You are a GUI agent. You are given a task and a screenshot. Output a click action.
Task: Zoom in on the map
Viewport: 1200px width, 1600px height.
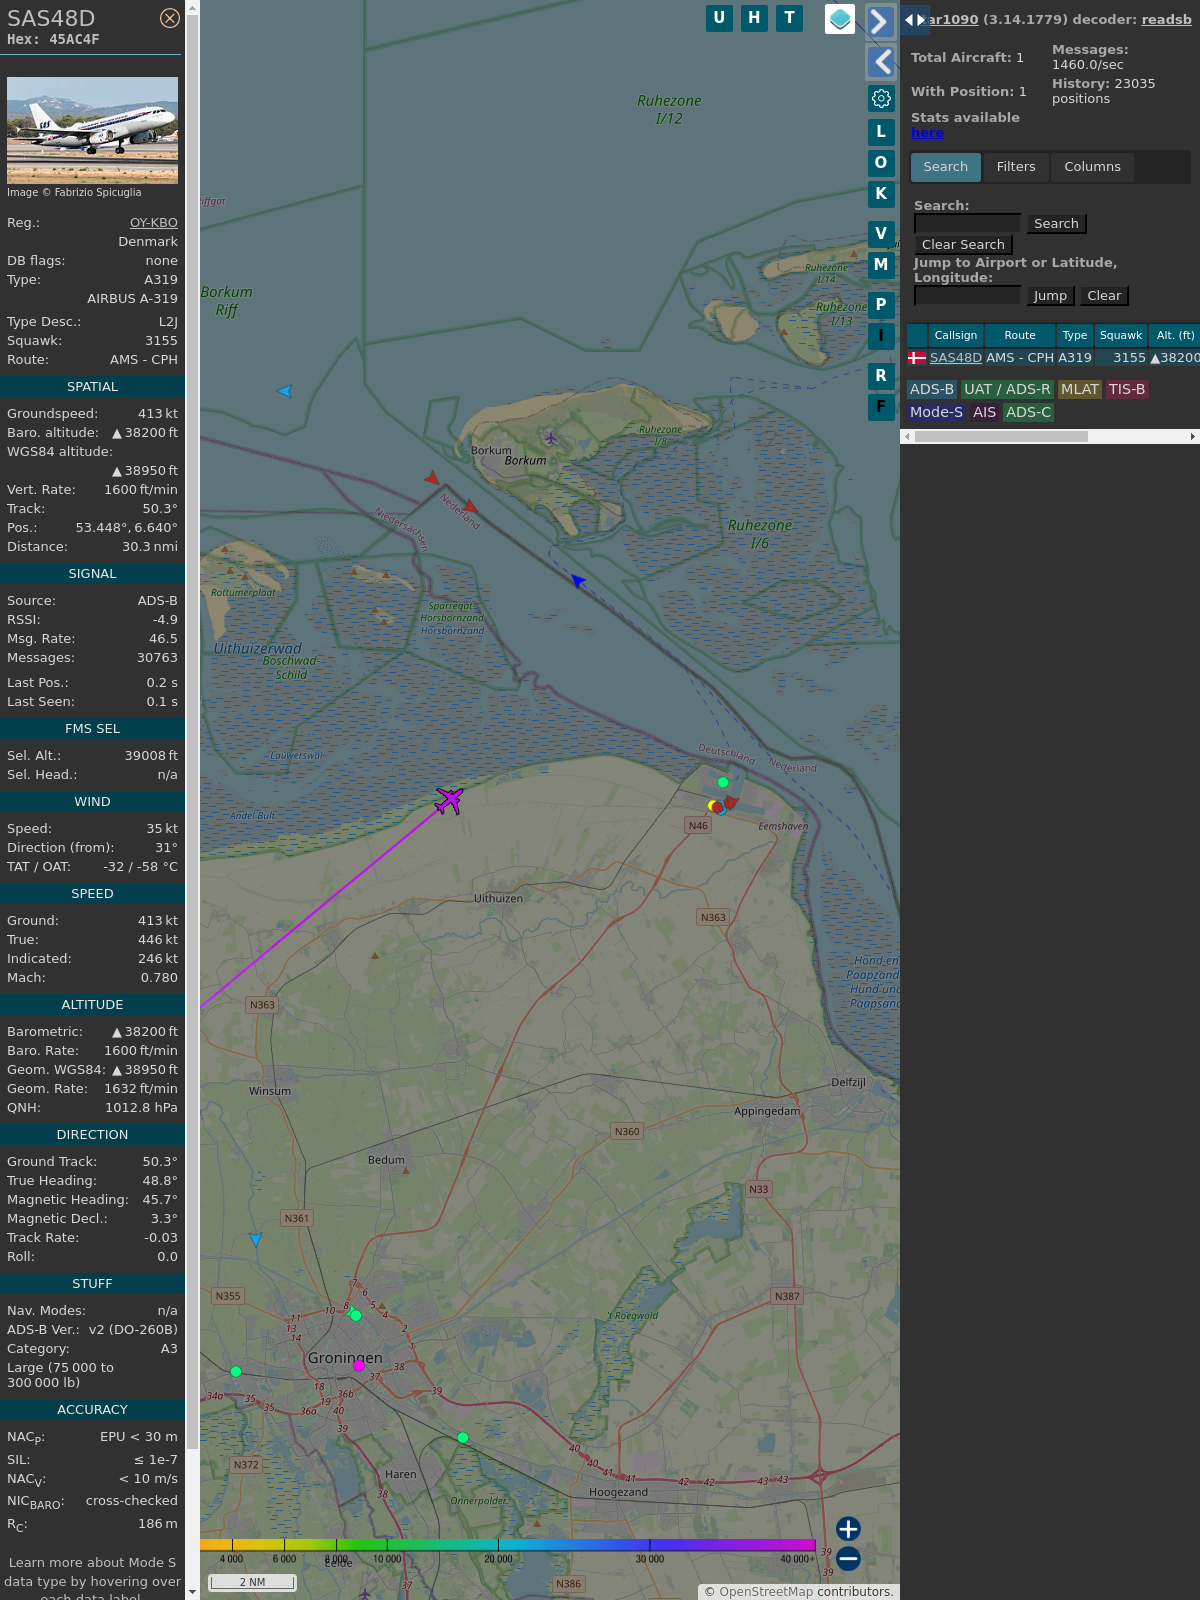[x=848, y=1529]
